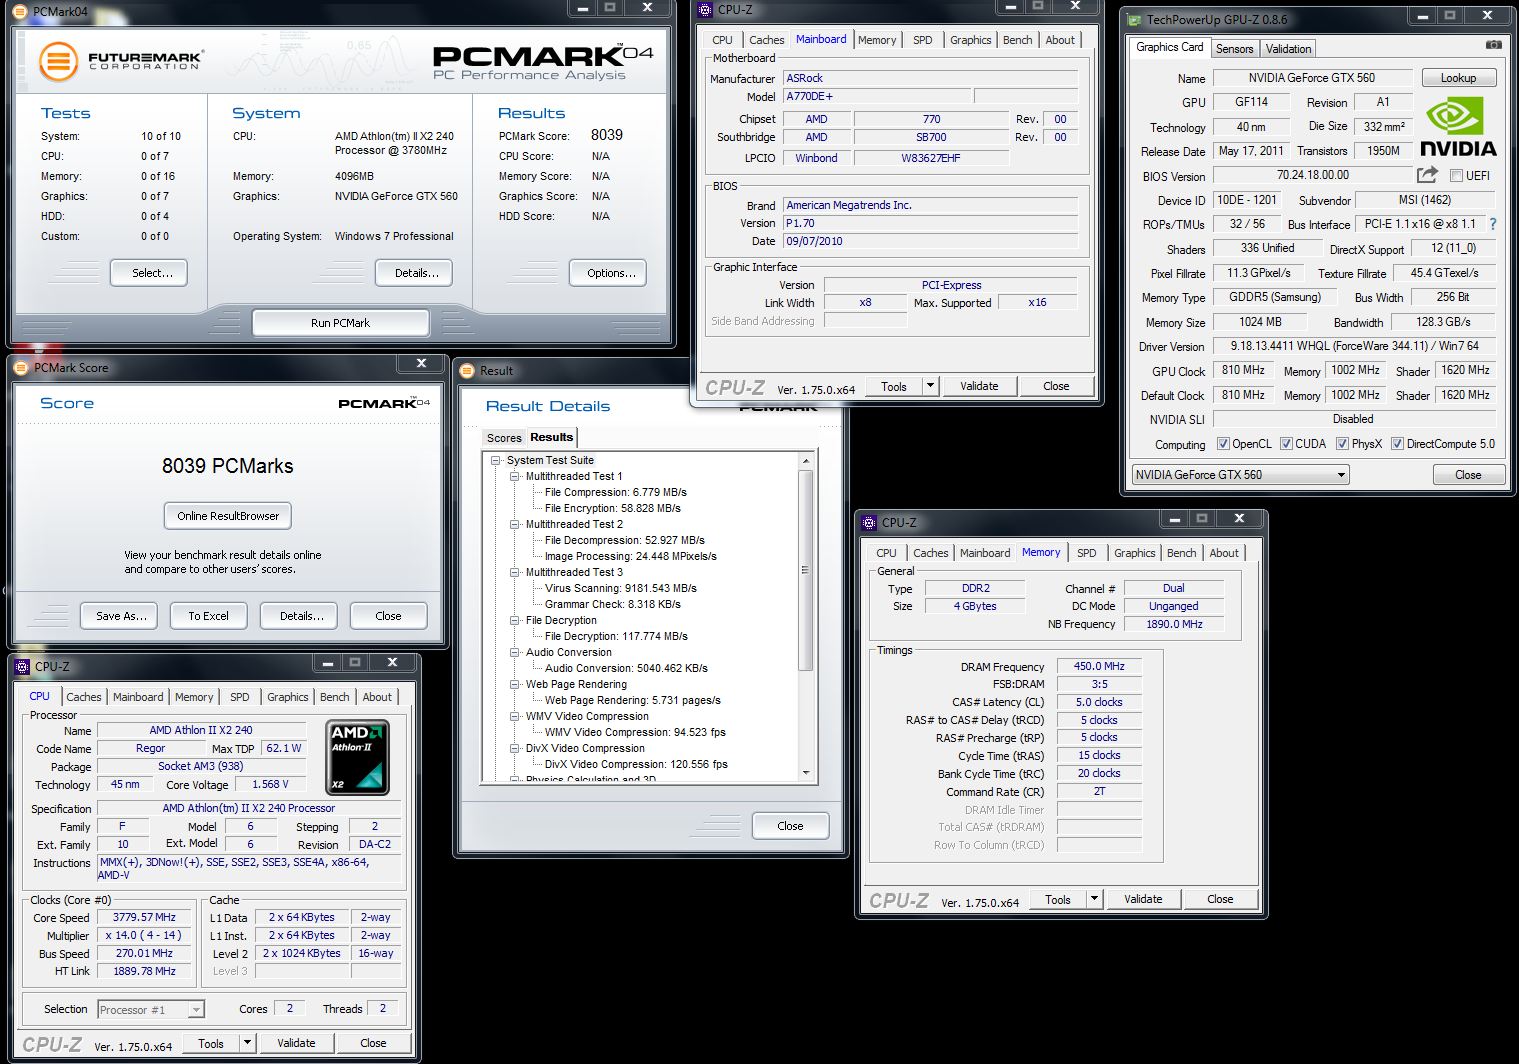Click Validate in CPU-Z Memory window
Viewport: 1519px width, 1064px height.
[x=1143, y=899]
